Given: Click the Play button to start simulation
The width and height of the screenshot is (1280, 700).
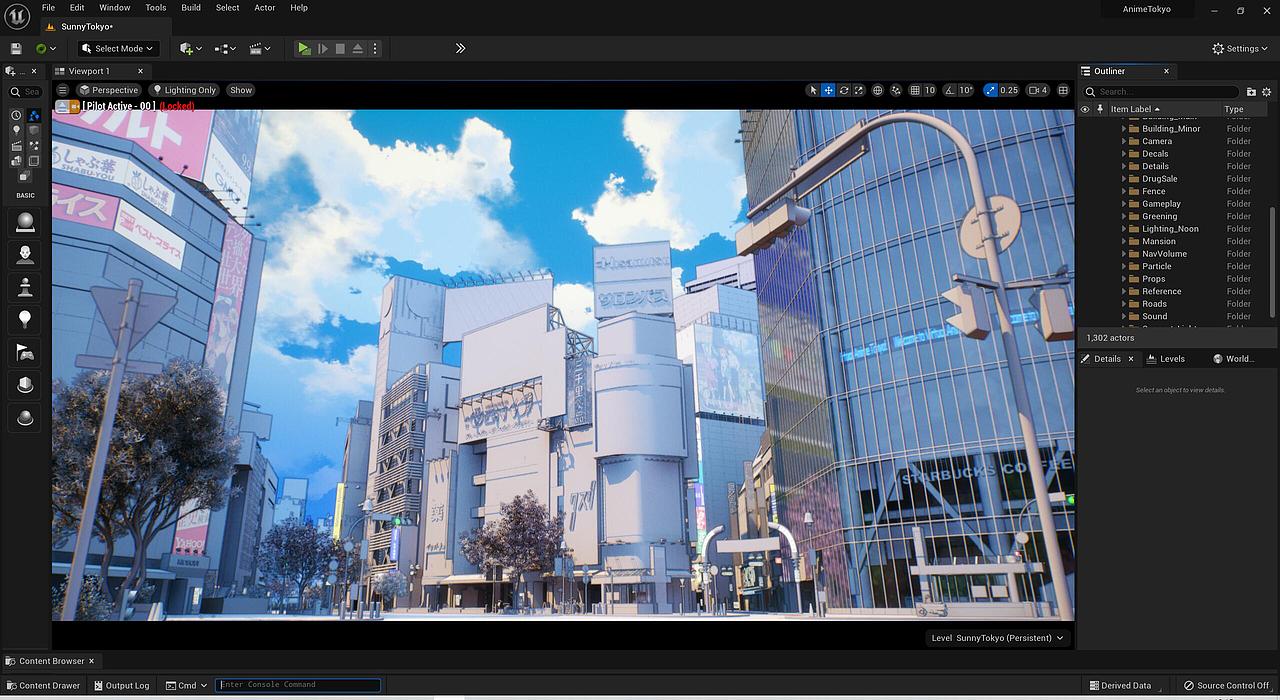Looking at the screenshot, I should coord(304,48).
